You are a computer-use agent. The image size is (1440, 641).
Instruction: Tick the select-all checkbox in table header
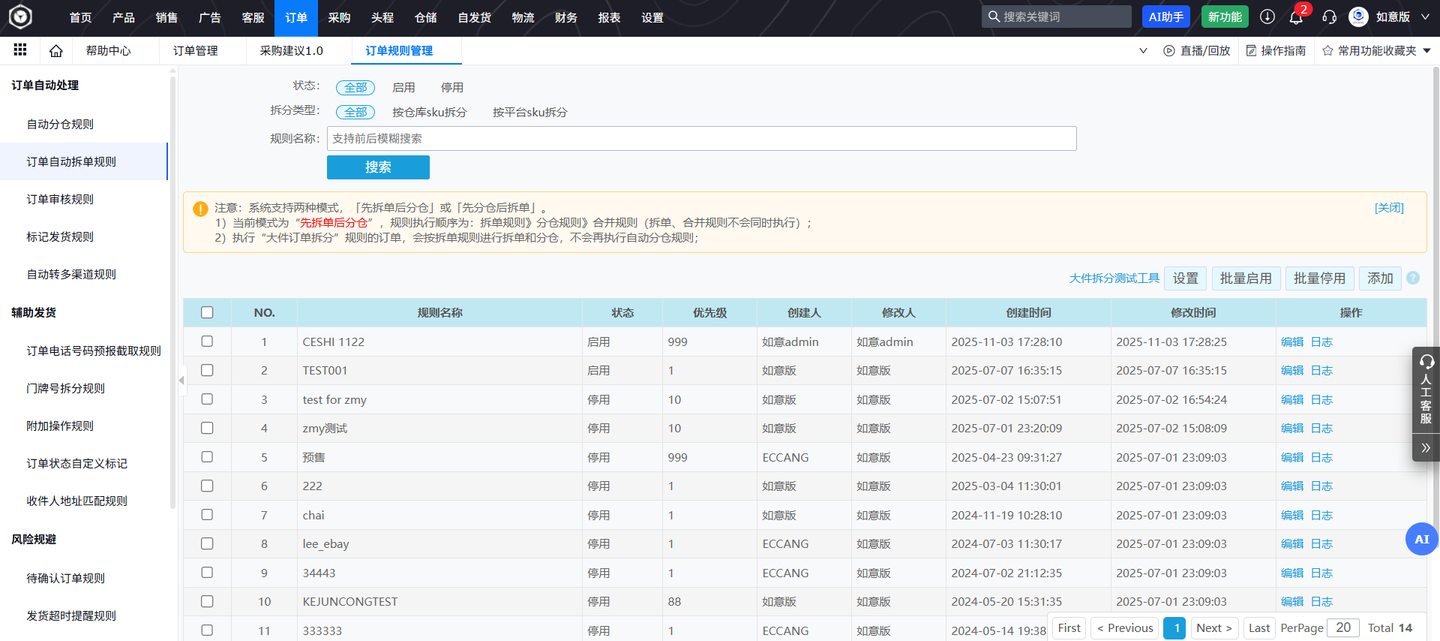click(x=207, y=312)
